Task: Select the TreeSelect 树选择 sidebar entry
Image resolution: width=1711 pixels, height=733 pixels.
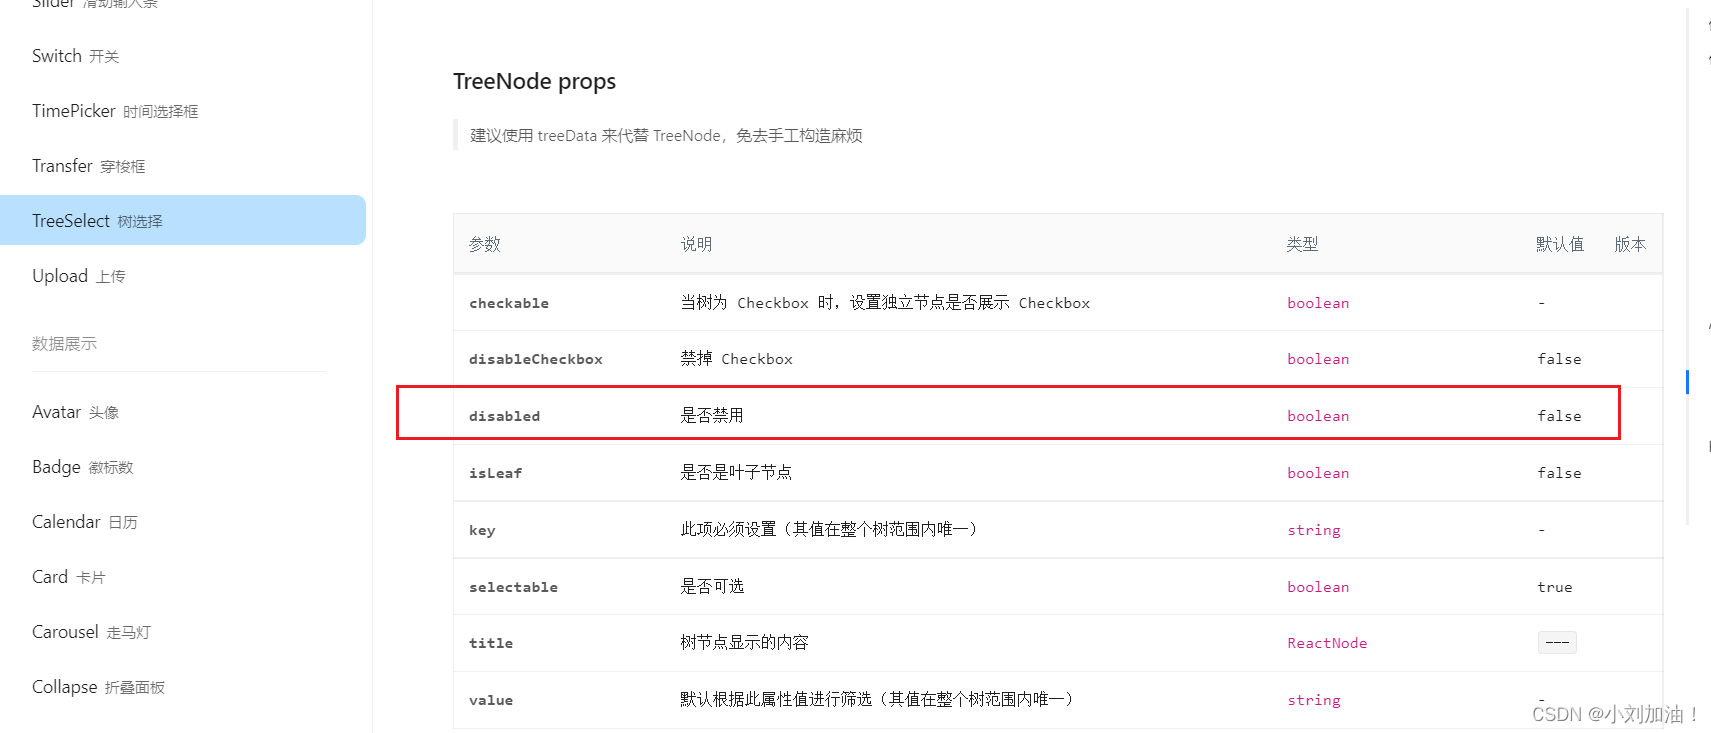Action: (x=183, y=220)
